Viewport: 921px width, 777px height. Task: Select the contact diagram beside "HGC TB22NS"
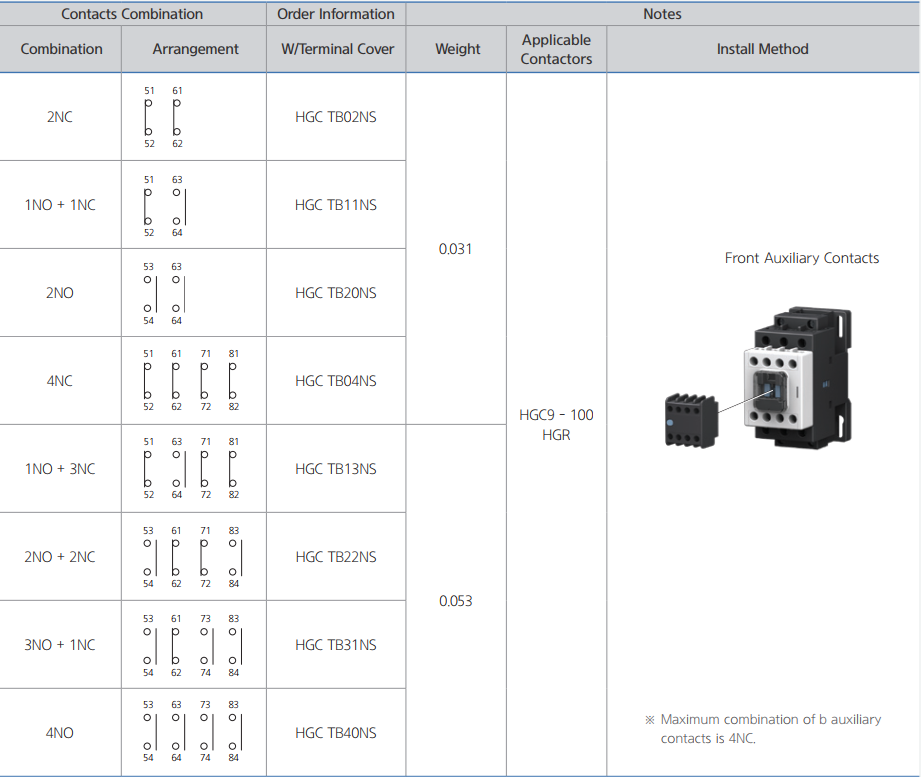point(191,557)
